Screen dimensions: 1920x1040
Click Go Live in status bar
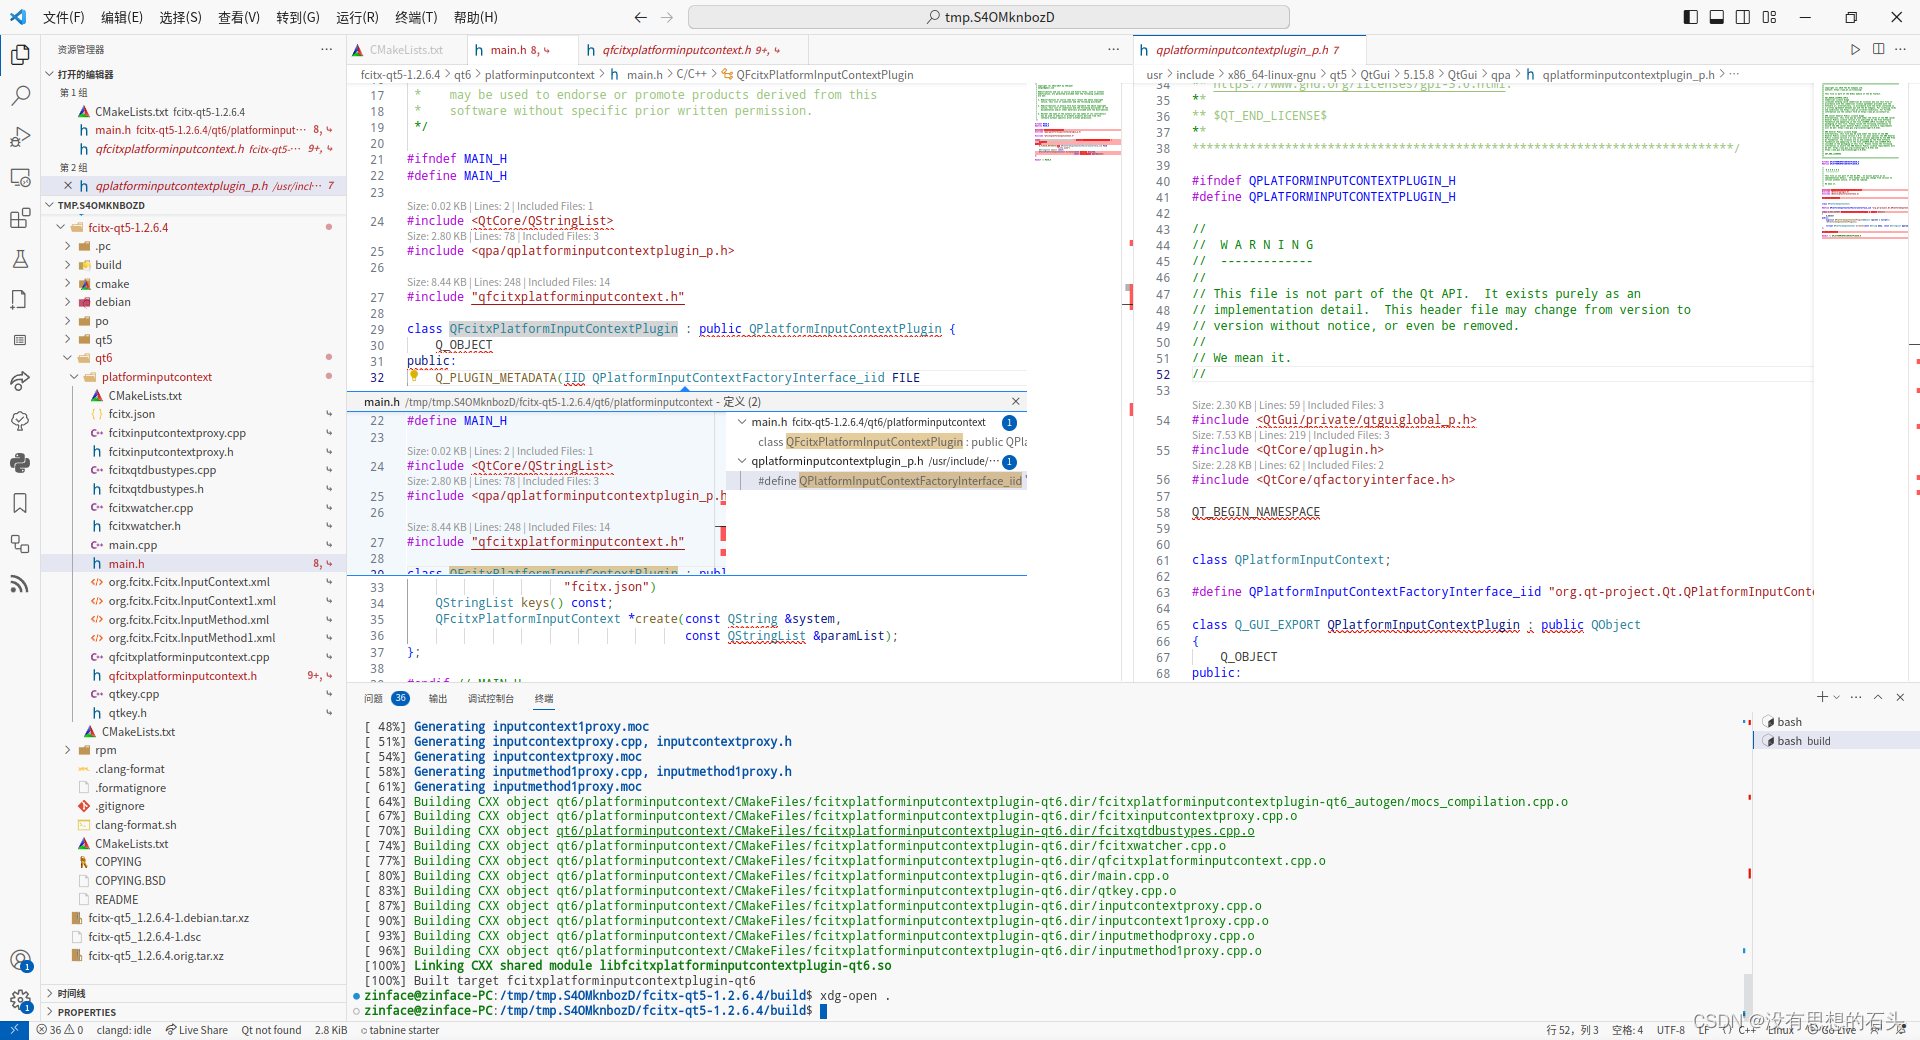[x=1830, y=1030]
